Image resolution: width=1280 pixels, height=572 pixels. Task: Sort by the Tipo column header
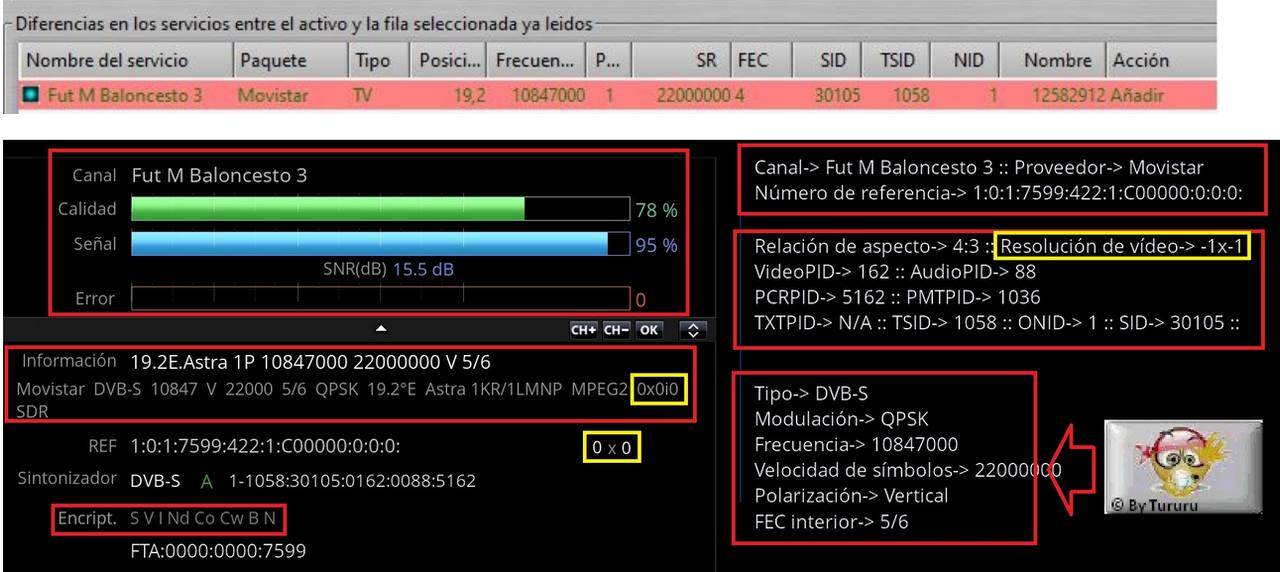click(378, 60)
